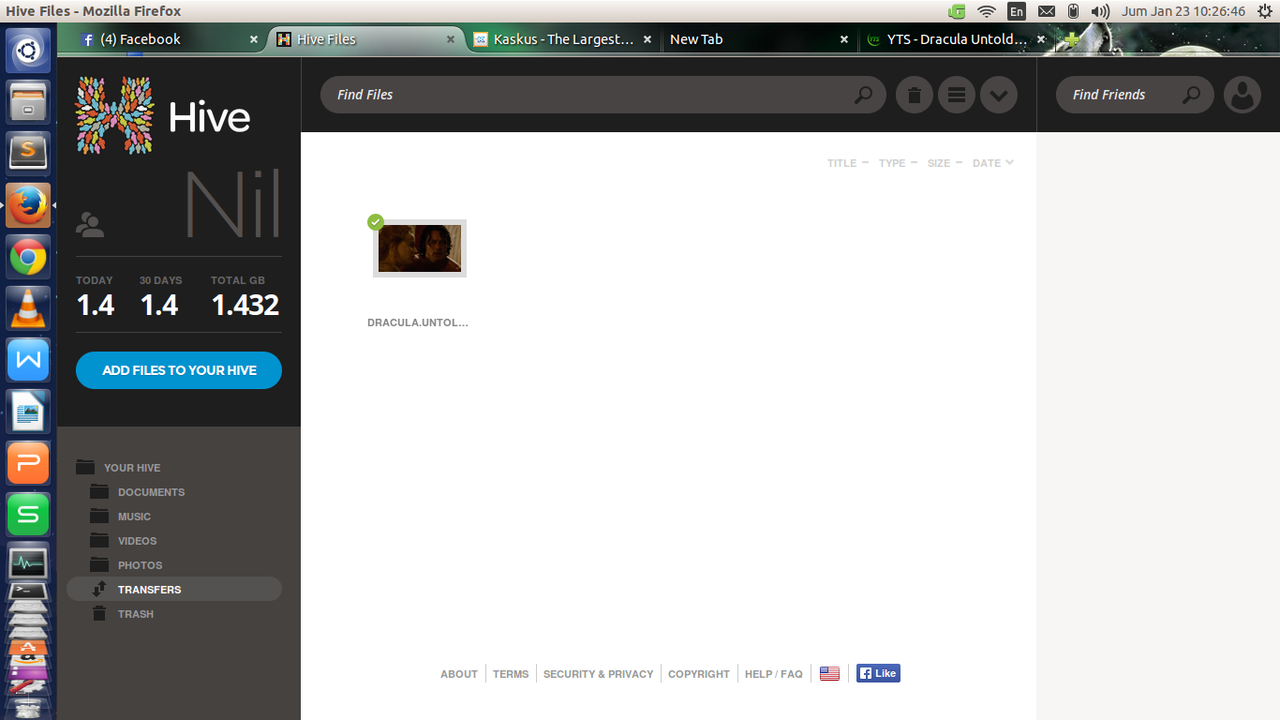Click Add Files To Your Hive button
Image resolution: width=1280 pixels, height=720 pixels.
pos(179,370)
